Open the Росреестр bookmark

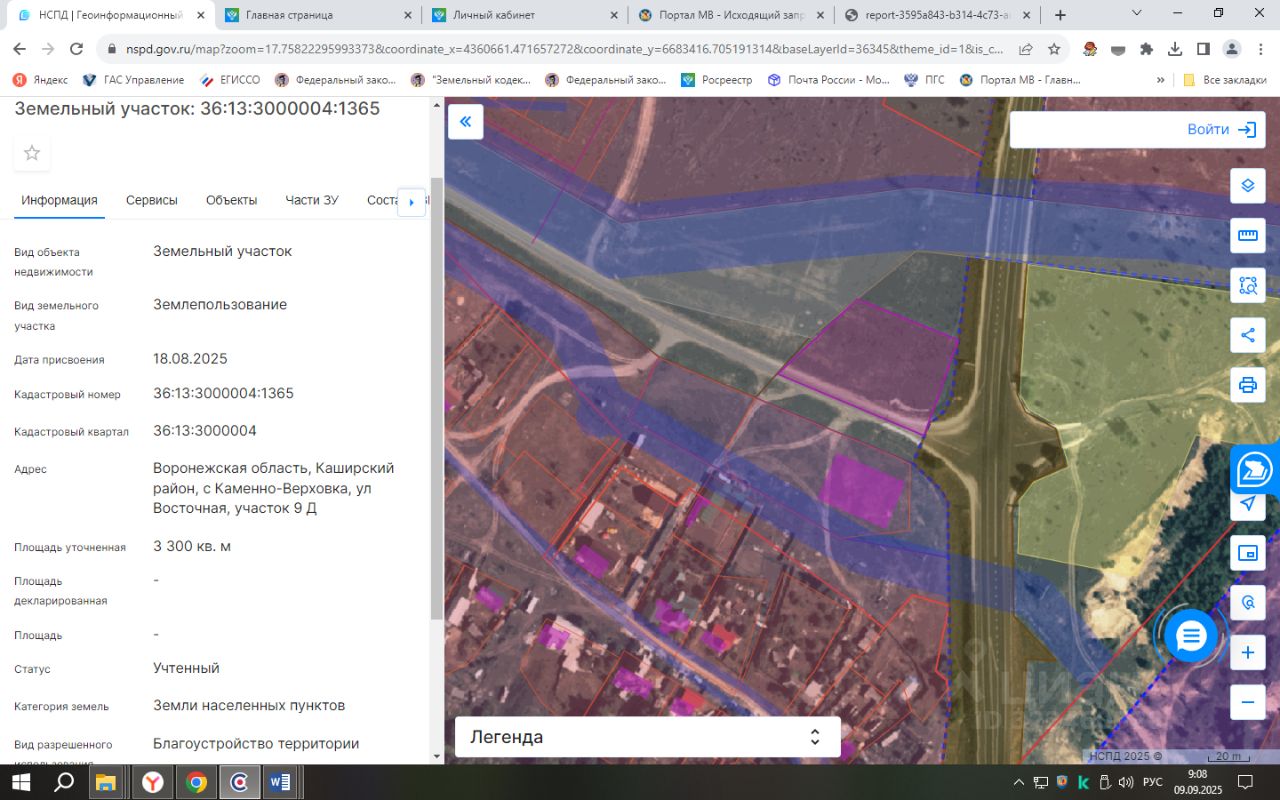716,80
